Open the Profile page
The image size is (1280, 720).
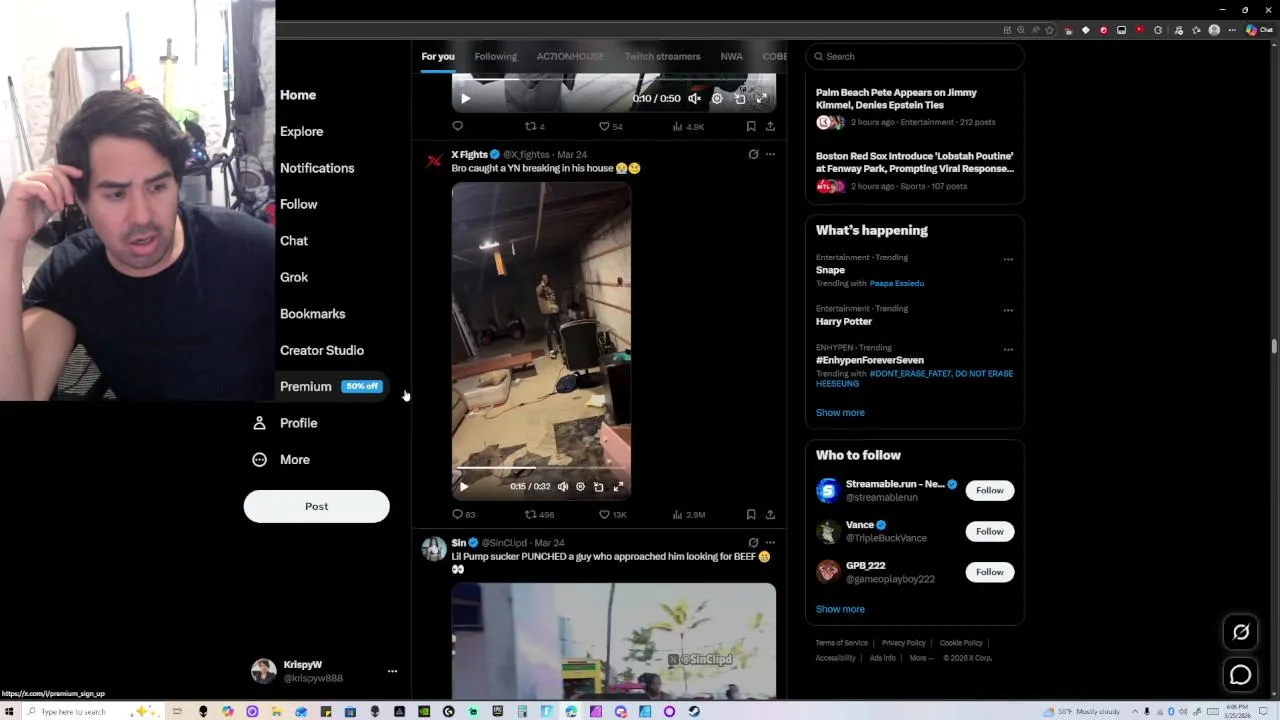285,423
